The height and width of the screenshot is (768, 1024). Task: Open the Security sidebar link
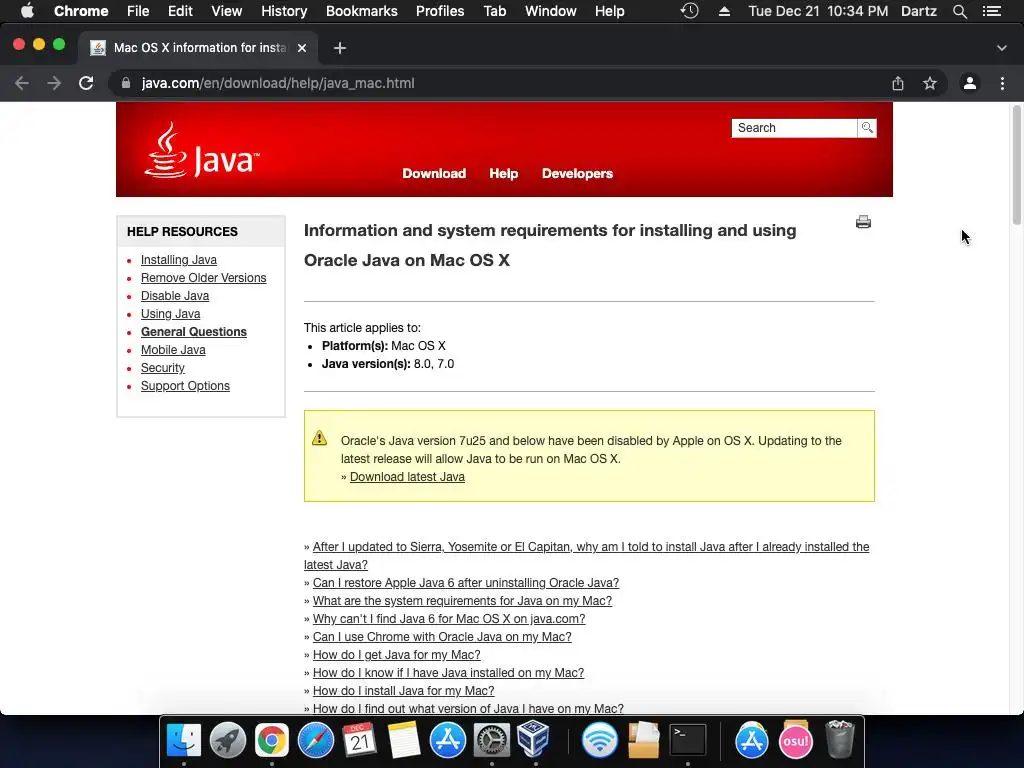point(163,368)
